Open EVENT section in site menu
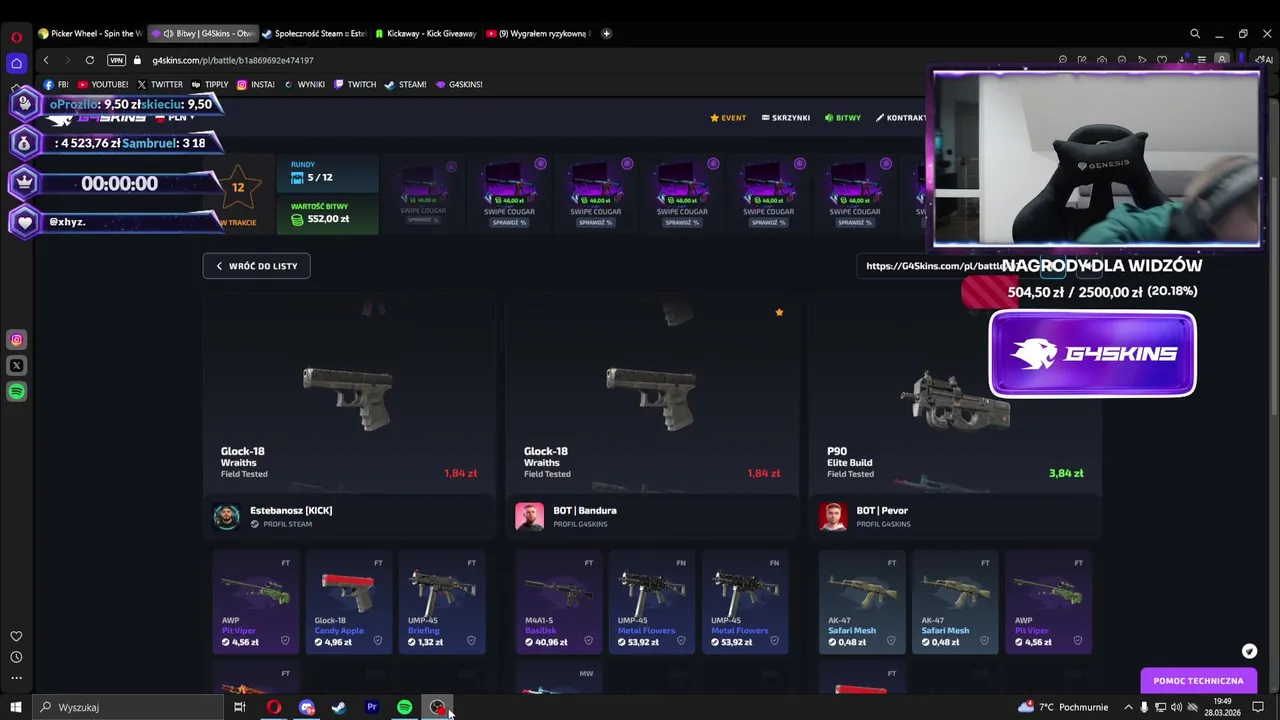The image size is (1280, 720). [728, 118]
